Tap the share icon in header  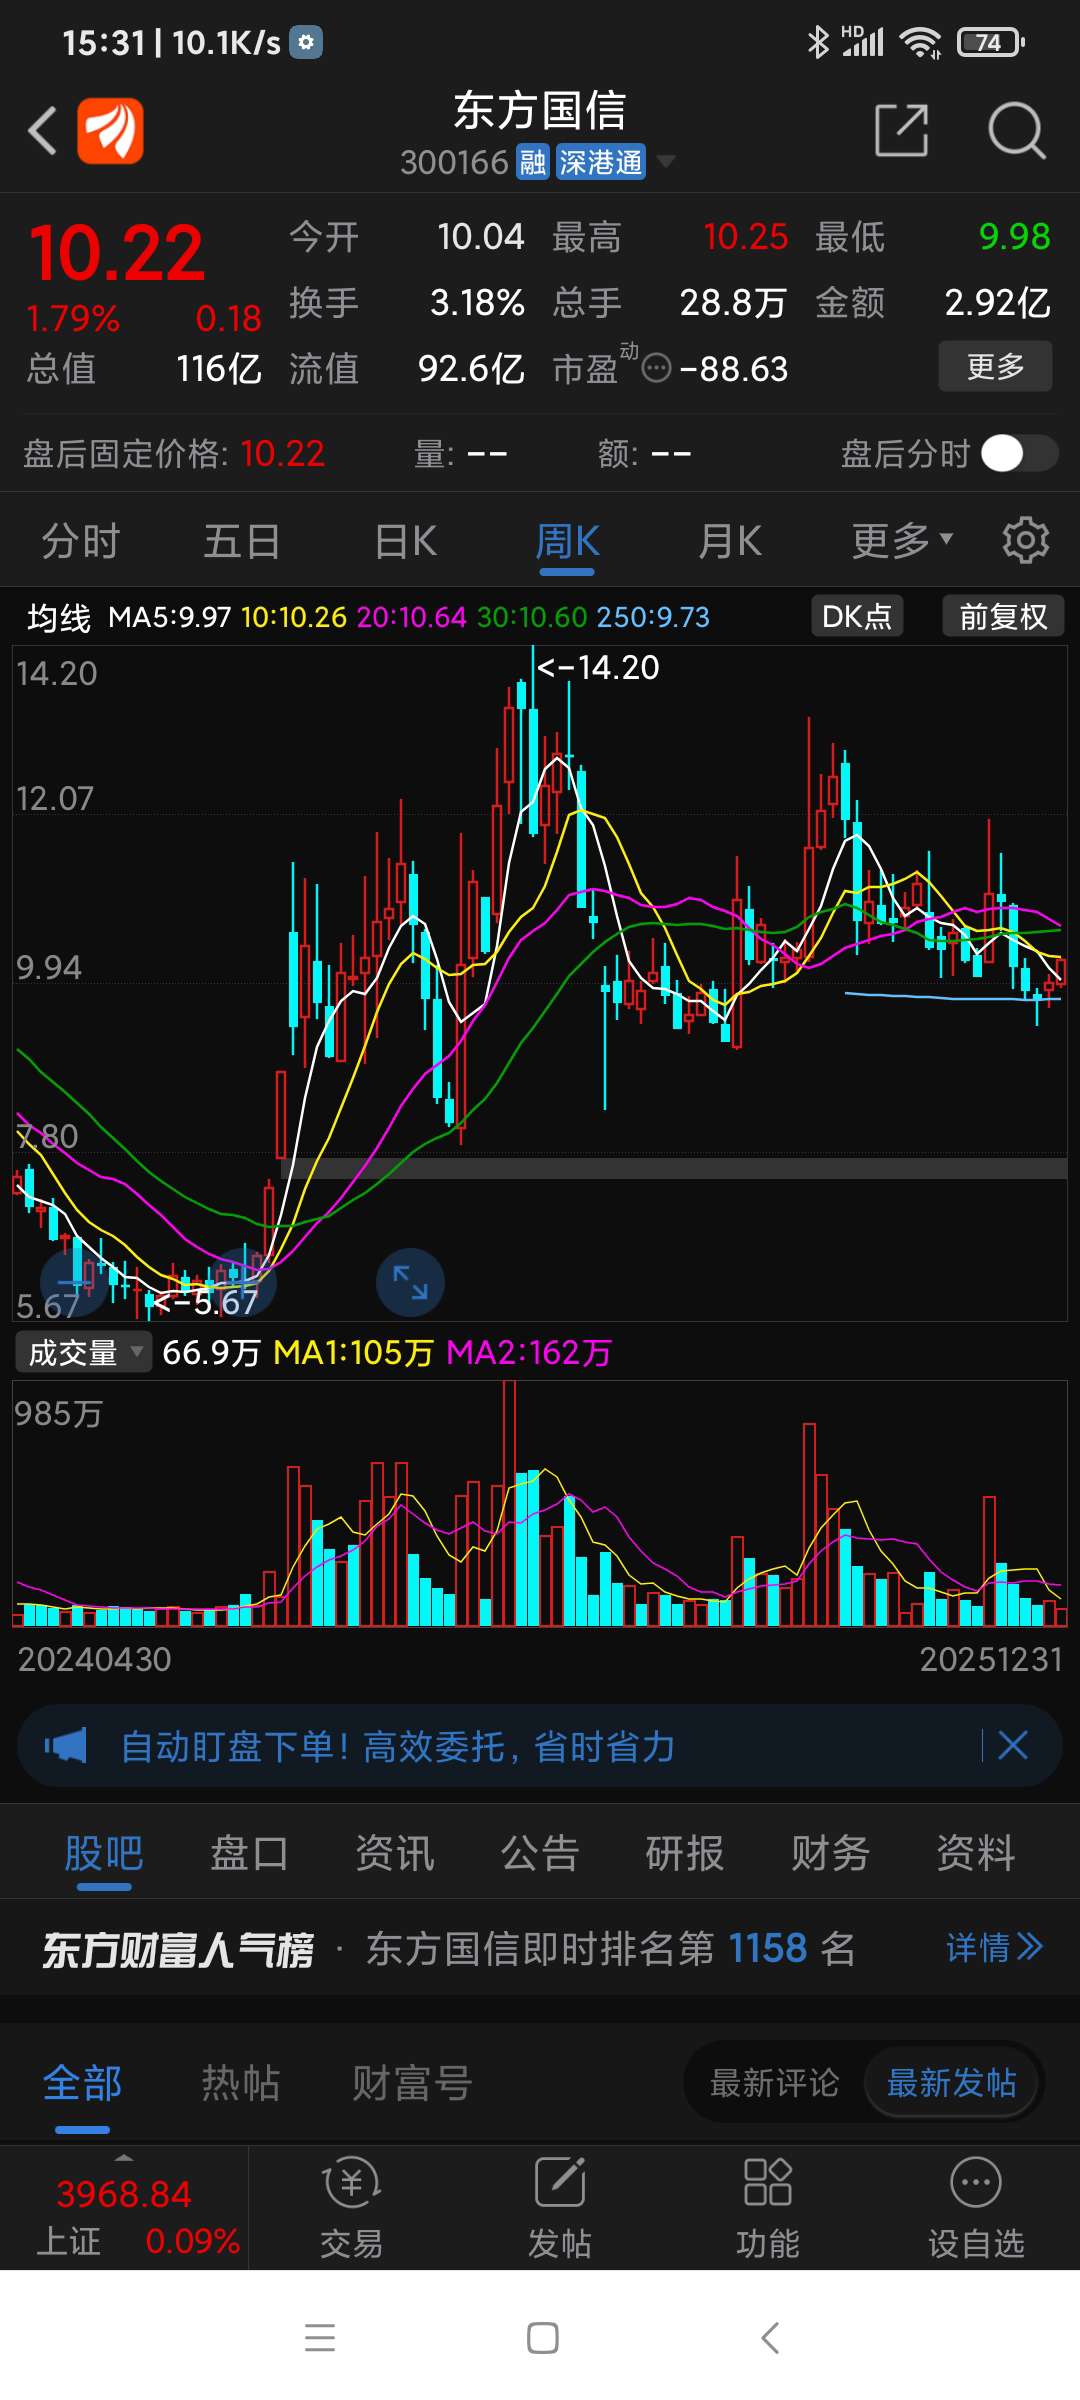[x=901, y=130]
